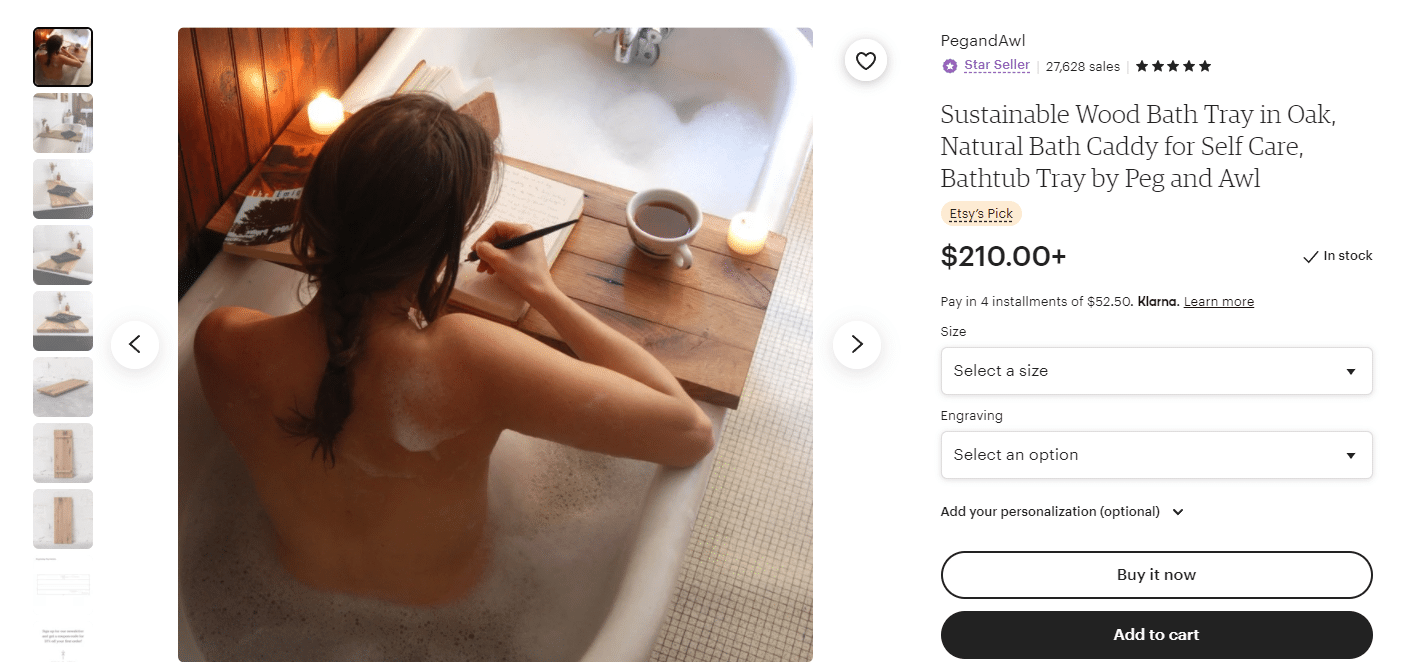Go to previous product photo arrow

[x=135, y=345]
